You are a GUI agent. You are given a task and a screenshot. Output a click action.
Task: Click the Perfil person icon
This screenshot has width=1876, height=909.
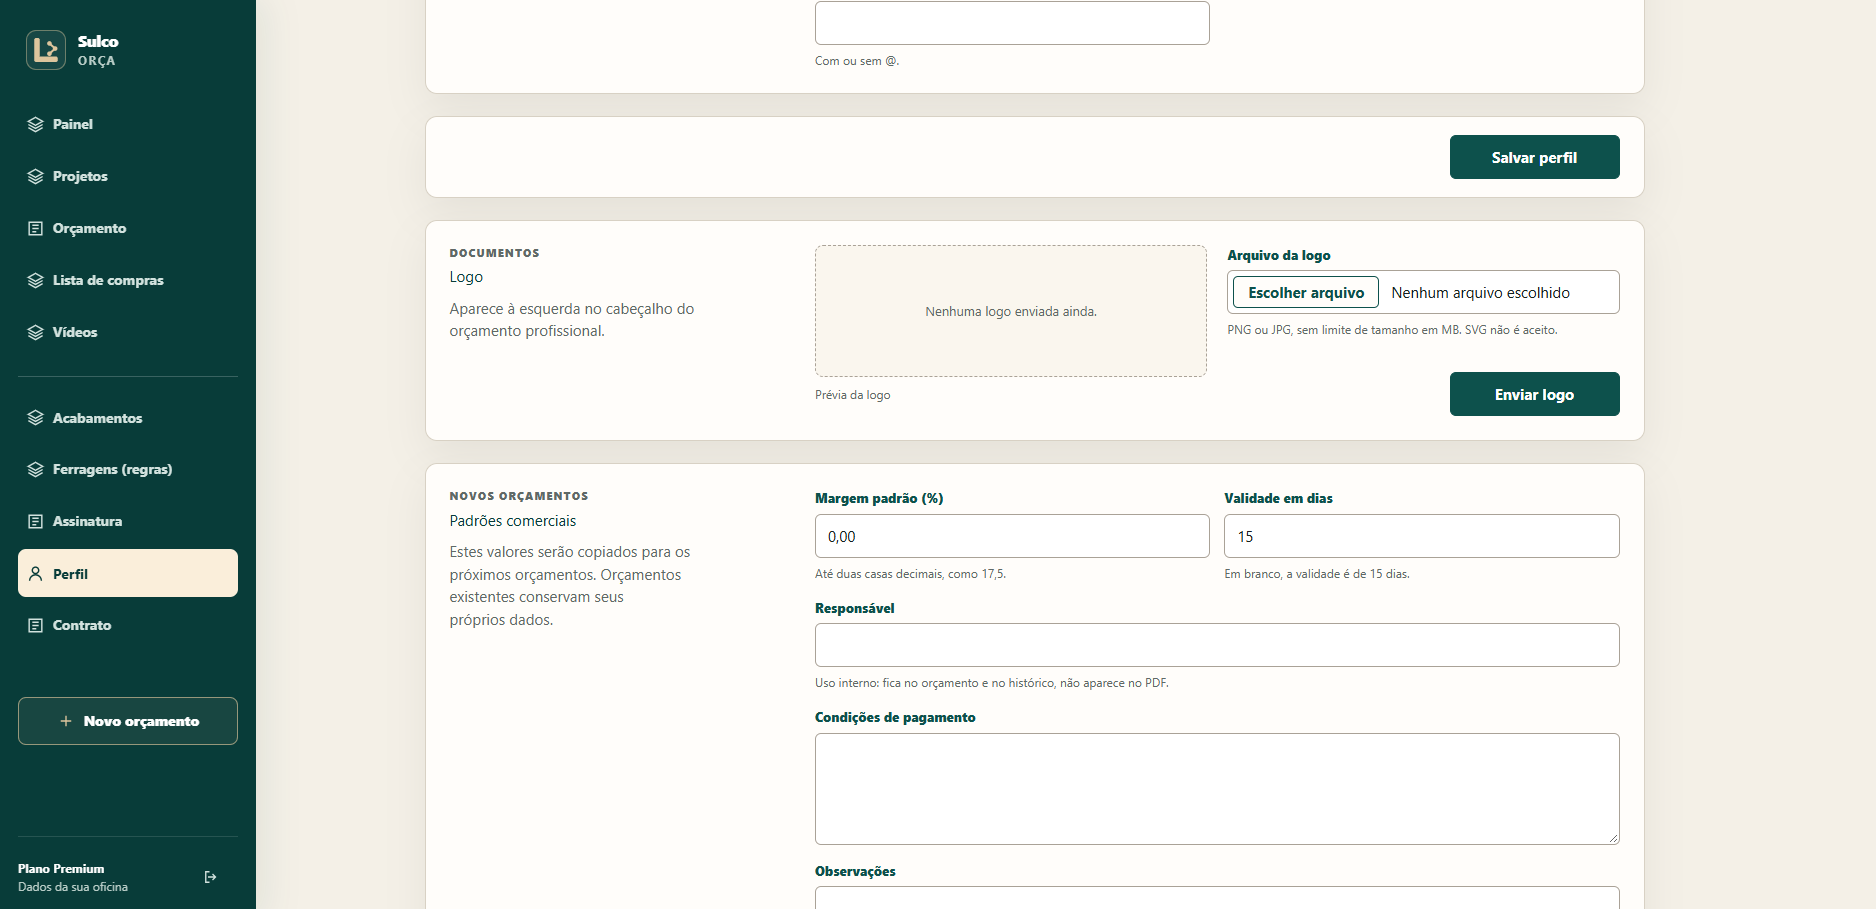[x=36, y=574]
